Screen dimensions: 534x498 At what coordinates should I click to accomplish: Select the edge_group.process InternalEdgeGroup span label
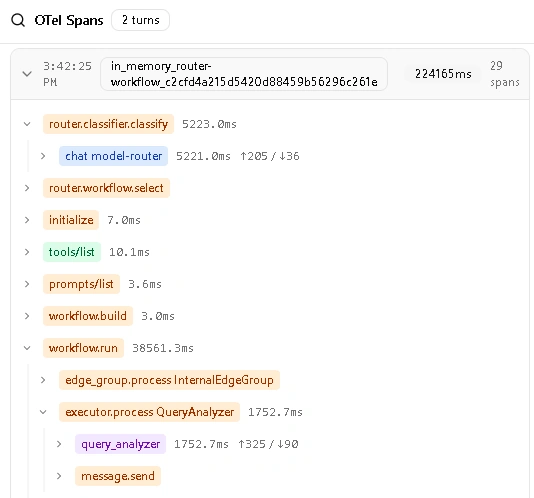[169, 380]
